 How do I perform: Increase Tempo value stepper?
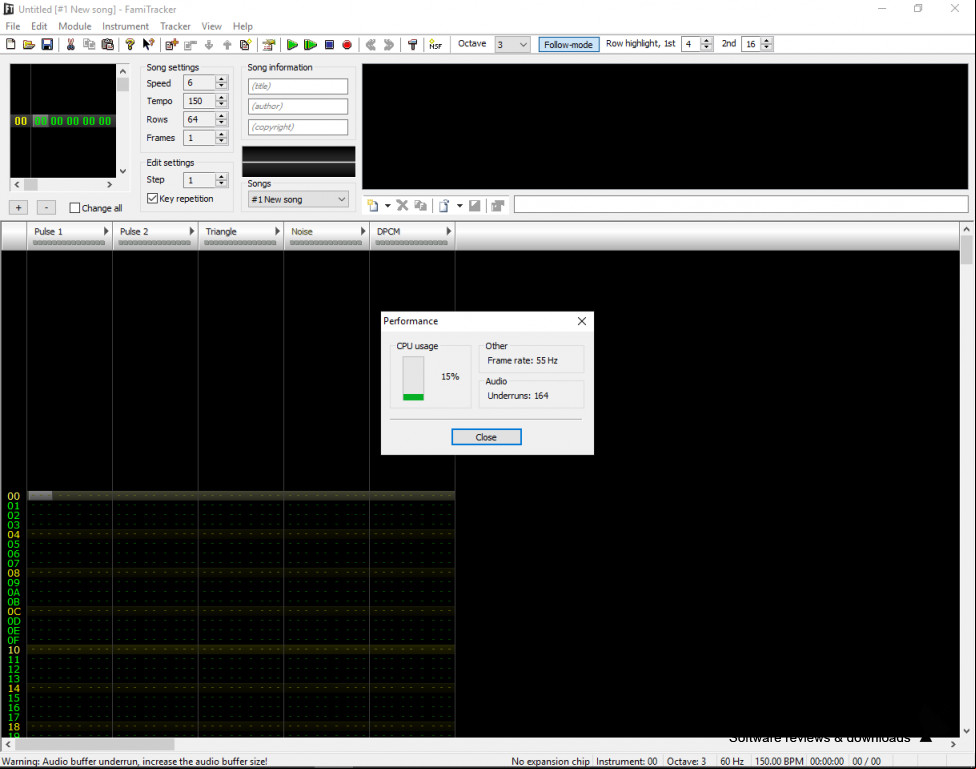tap(222, 97)
